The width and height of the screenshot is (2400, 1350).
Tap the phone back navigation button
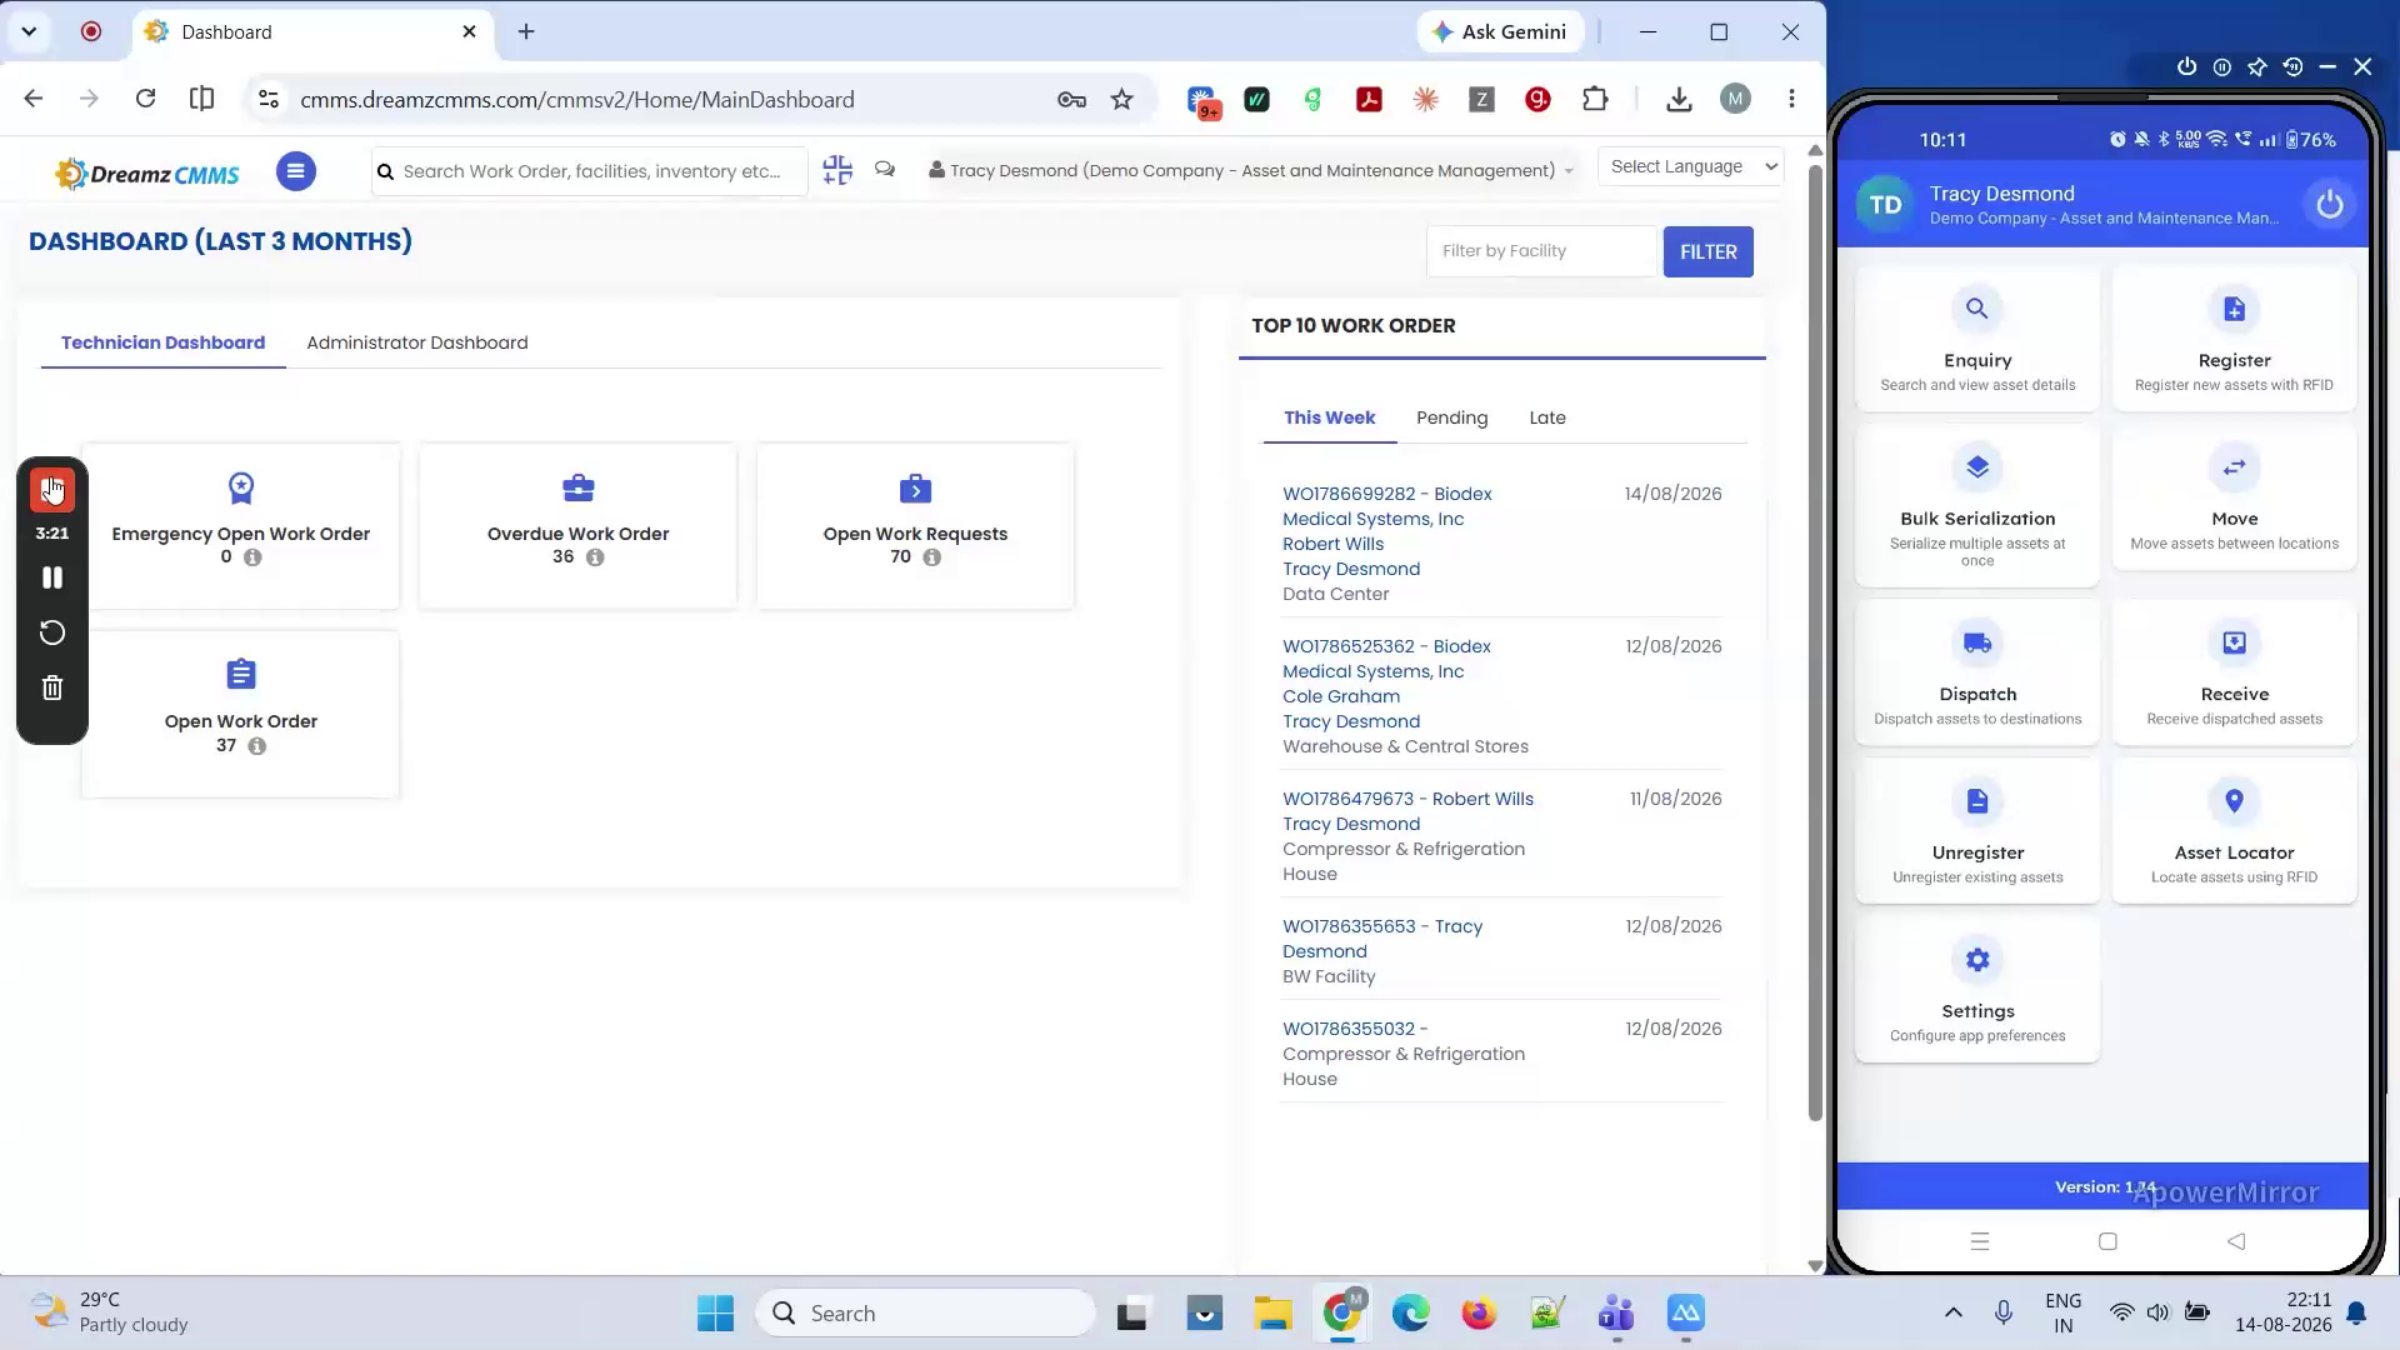2237,1241
